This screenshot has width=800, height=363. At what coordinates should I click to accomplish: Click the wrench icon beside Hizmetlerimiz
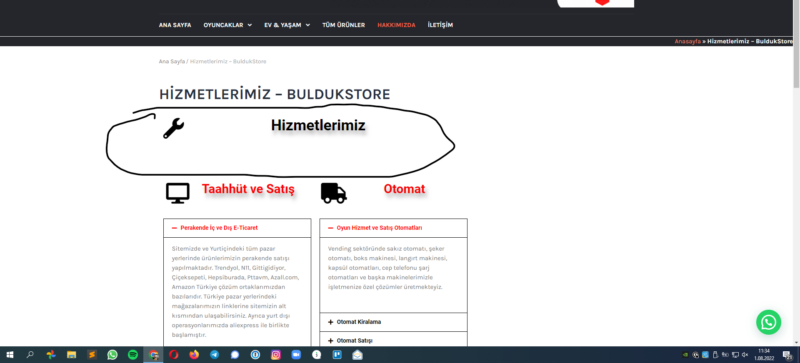click(x=173, y=128)
